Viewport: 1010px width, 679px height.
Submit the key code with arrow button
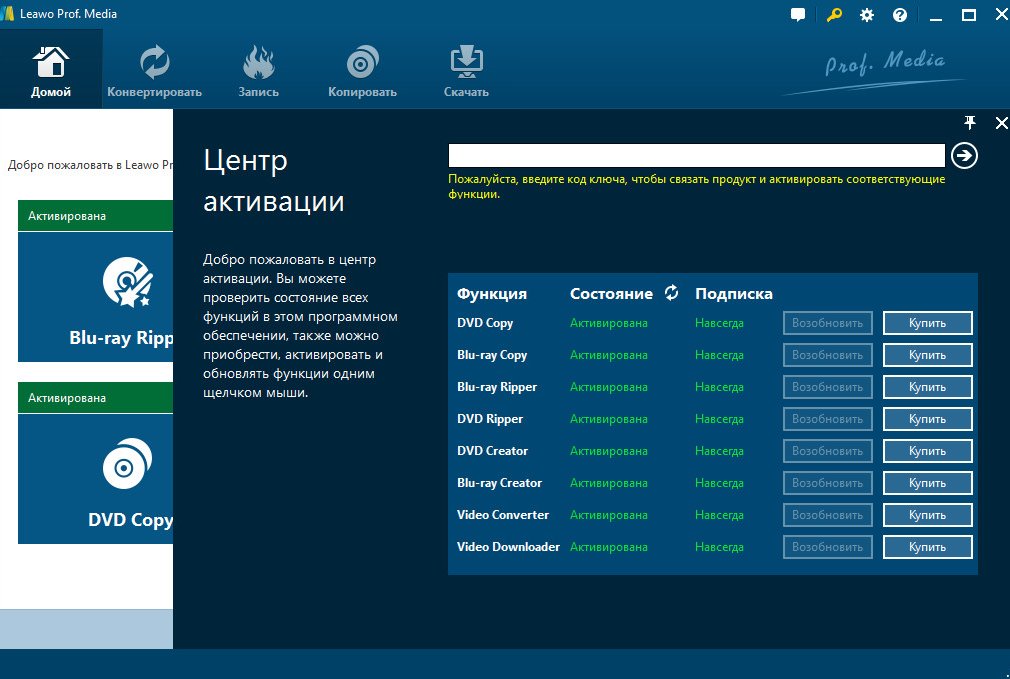(964, 155)
